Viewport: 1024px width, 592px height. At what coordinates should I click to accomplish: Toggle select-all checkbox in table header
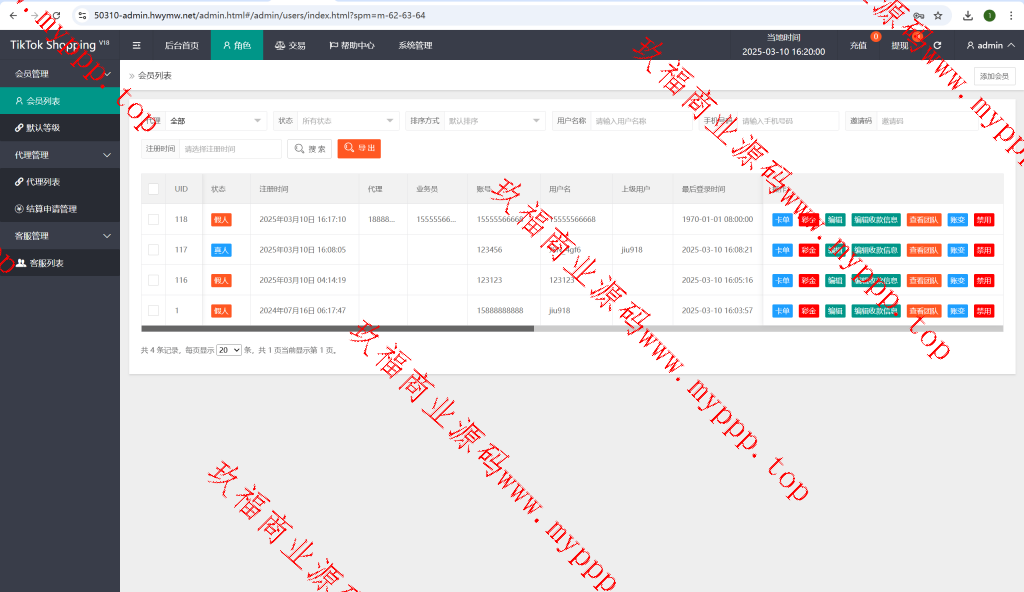click(x=153, y=189)
